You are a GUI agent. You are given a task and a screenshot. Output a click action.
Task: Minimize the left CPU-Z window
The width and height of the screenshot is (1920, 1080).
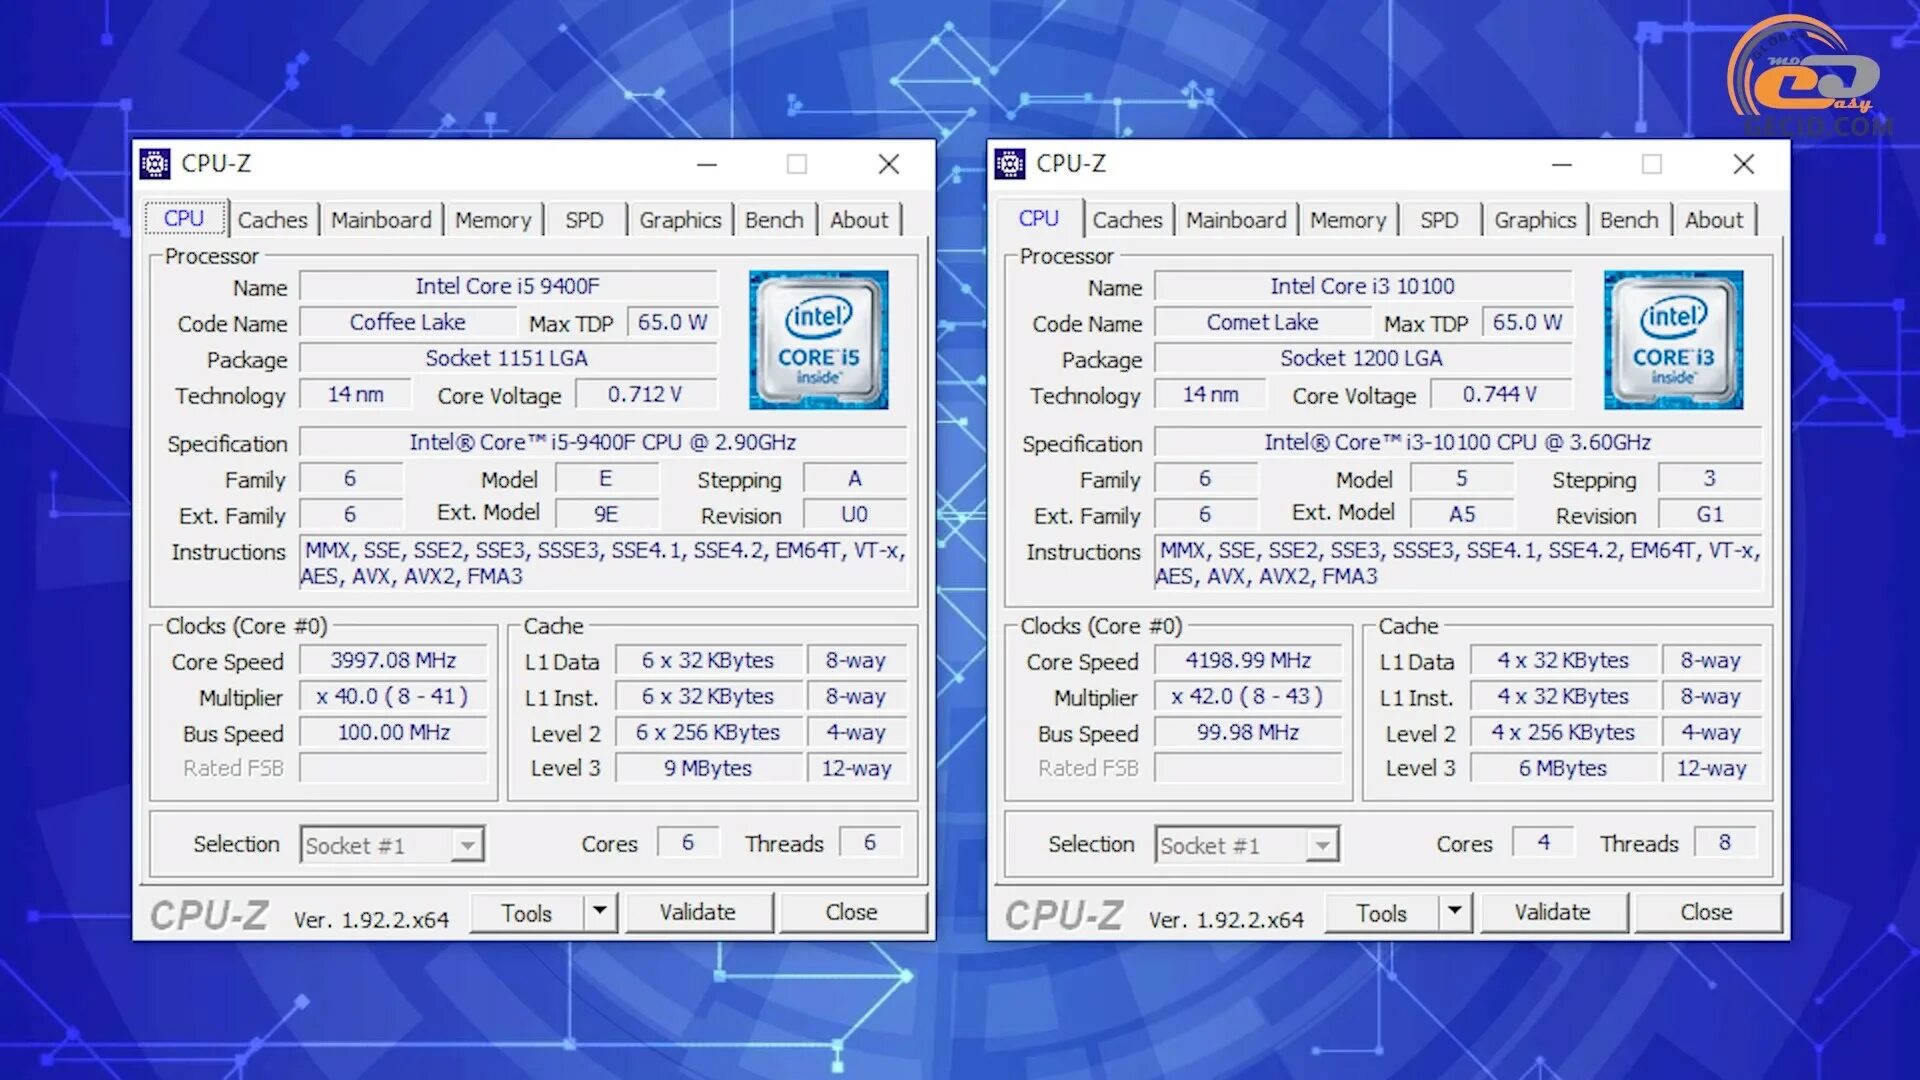coord(707,164)
